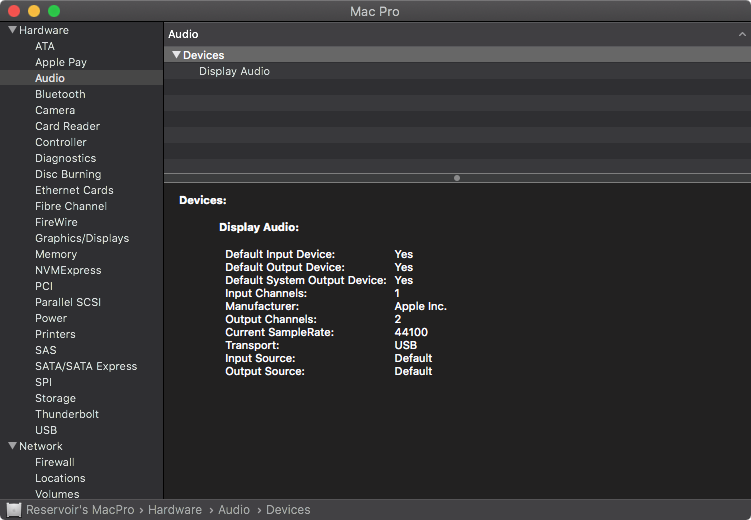The image size is (751, 520).
Task: Select Thunderbolt in the sidebar
Action: pyautogui.click(x=67, y=414)
